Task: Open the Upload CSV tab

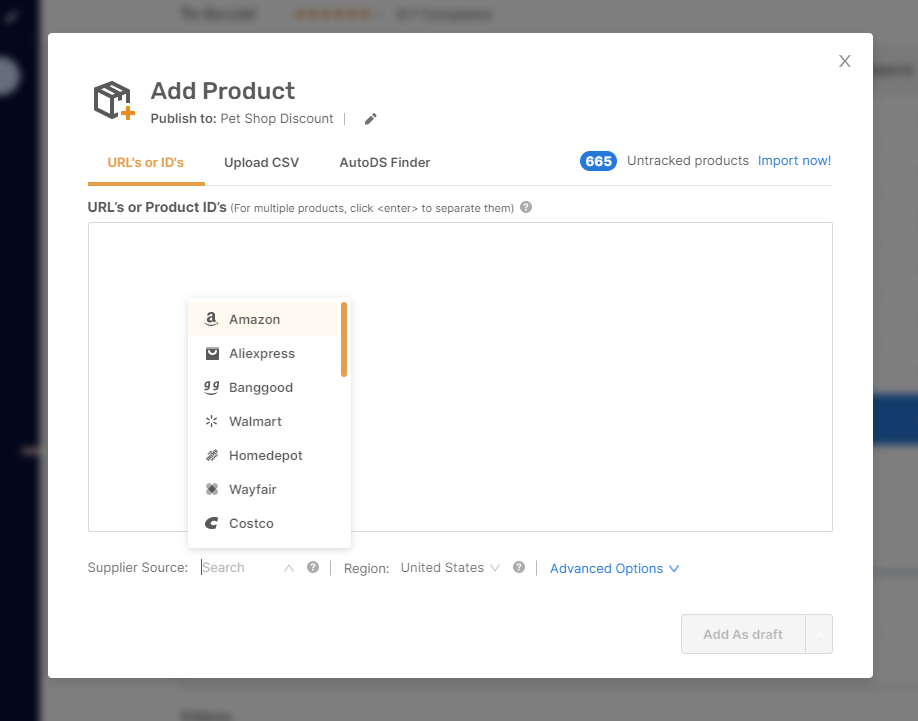Action: (x=261, y=163)
